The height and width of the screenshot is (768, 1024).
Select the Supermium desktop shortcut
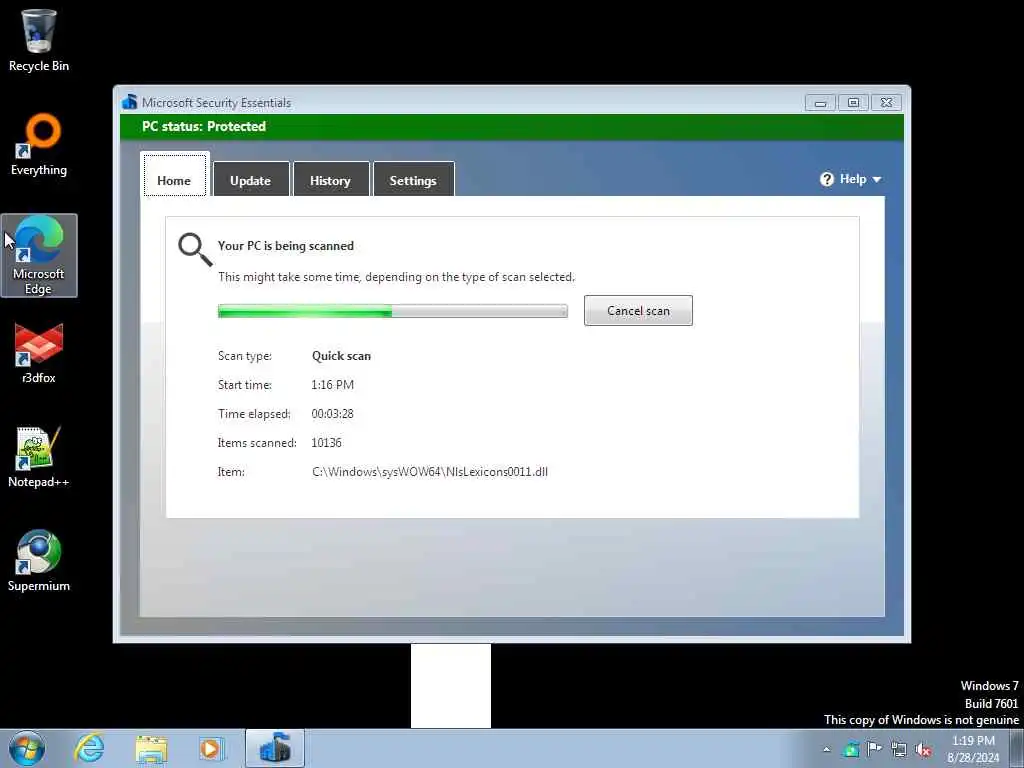pyautogui.click(x=39, y=561)
